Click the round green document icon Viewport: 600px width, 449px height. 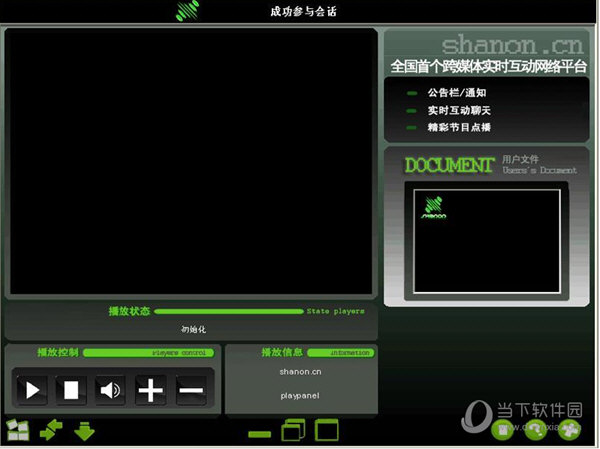502,430
